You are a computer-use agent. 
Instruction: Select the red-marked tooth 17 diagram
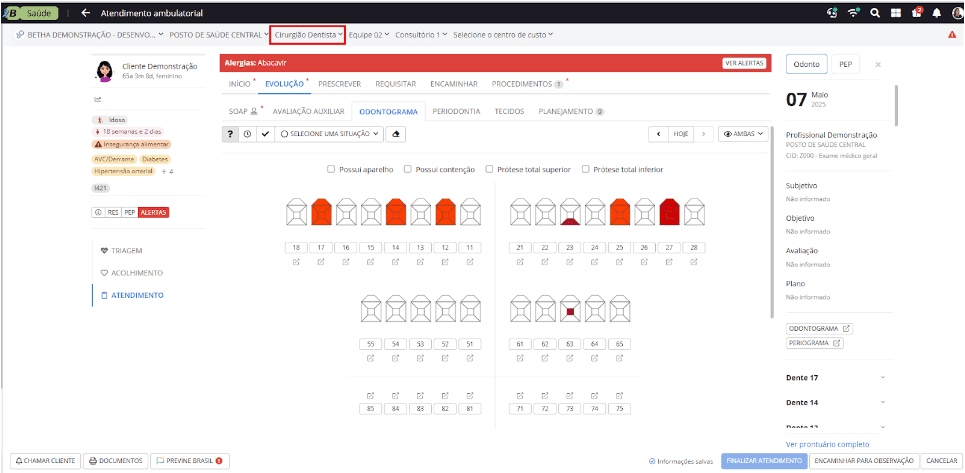tap(321, 212)
